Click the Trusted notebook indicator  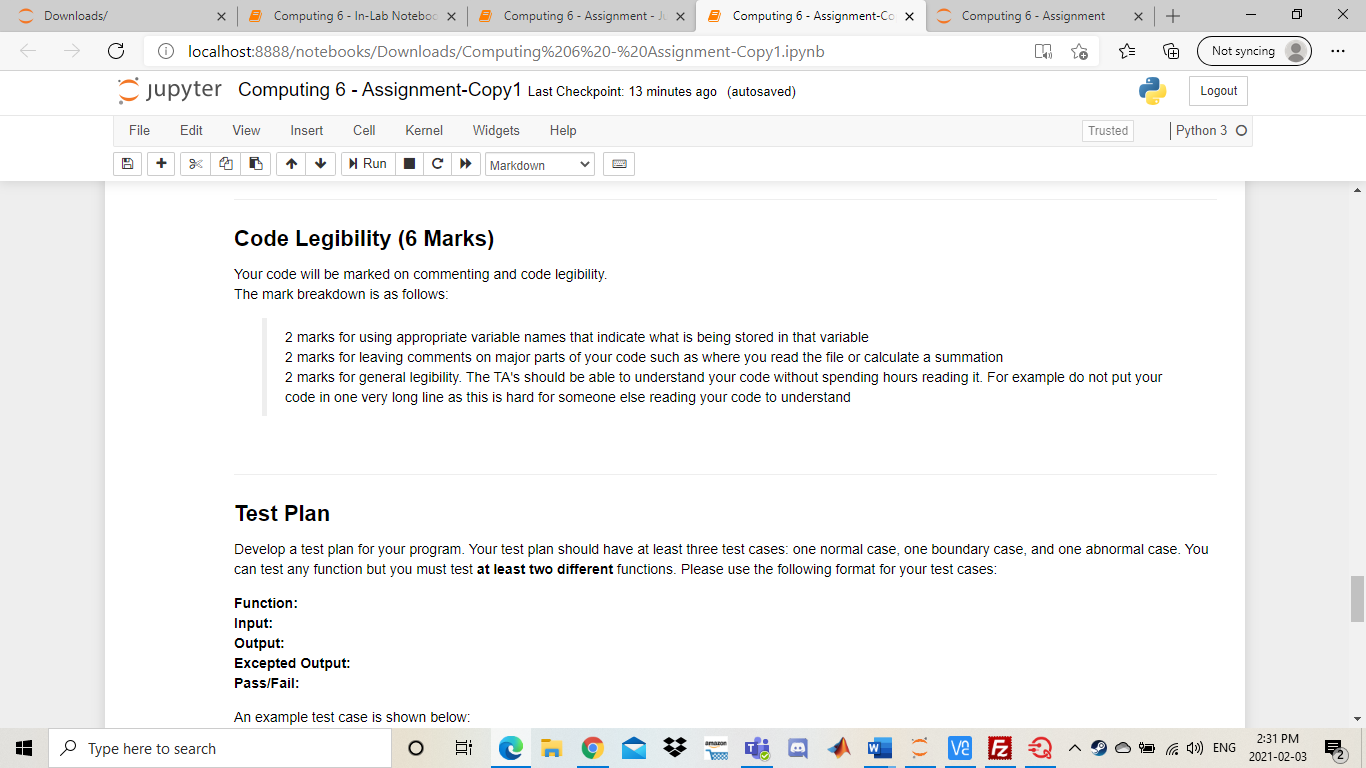pyautogui.click(x=1108, y=131)
